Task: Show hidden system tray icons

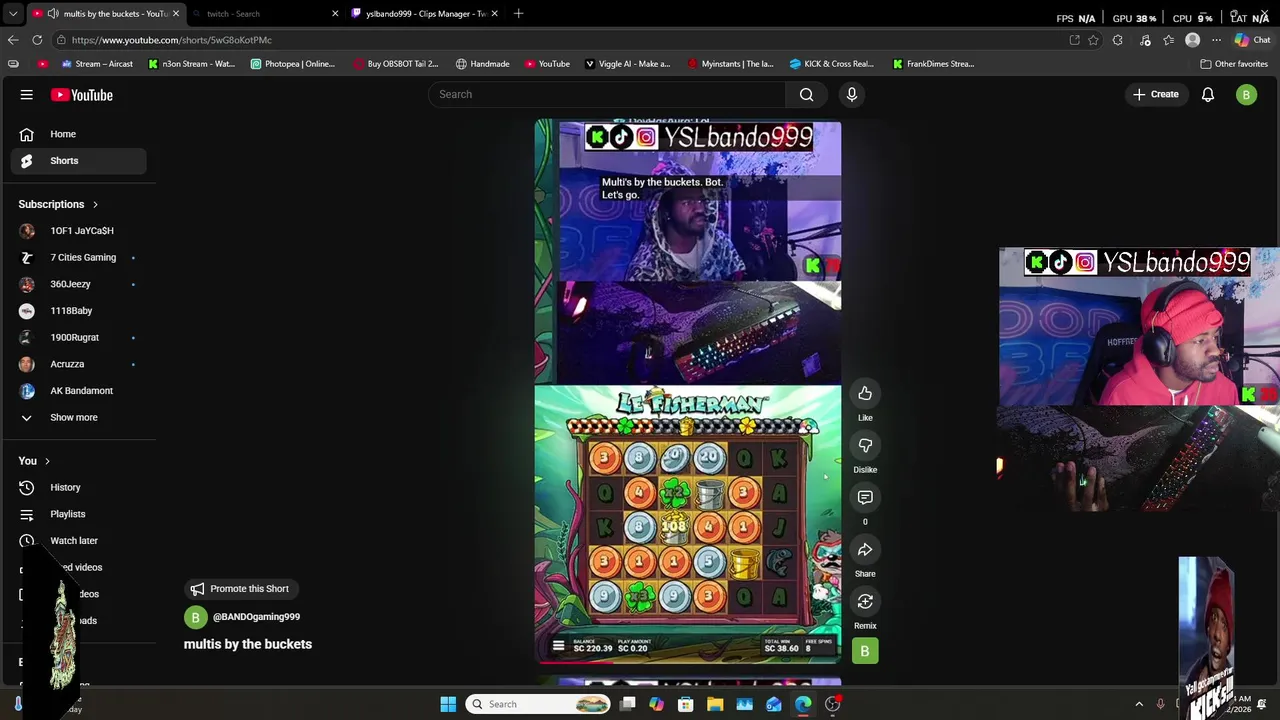Action: [1139, 704]
